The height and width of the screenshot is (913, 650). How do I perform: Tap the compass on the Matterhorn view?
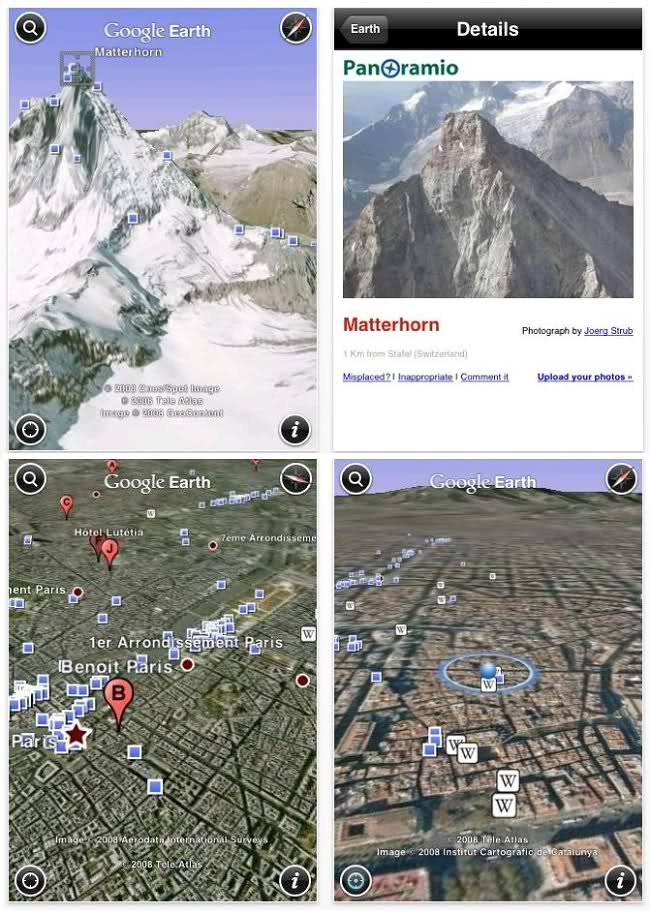pos(296,28)
